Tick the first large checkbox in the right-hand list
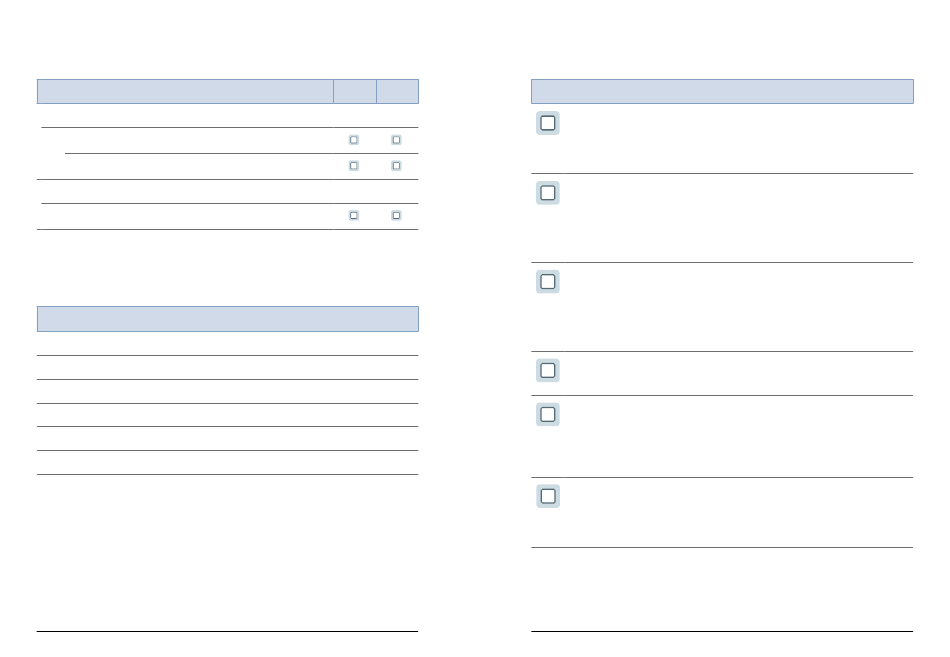950x657 pixels. [x=548, y=123]
